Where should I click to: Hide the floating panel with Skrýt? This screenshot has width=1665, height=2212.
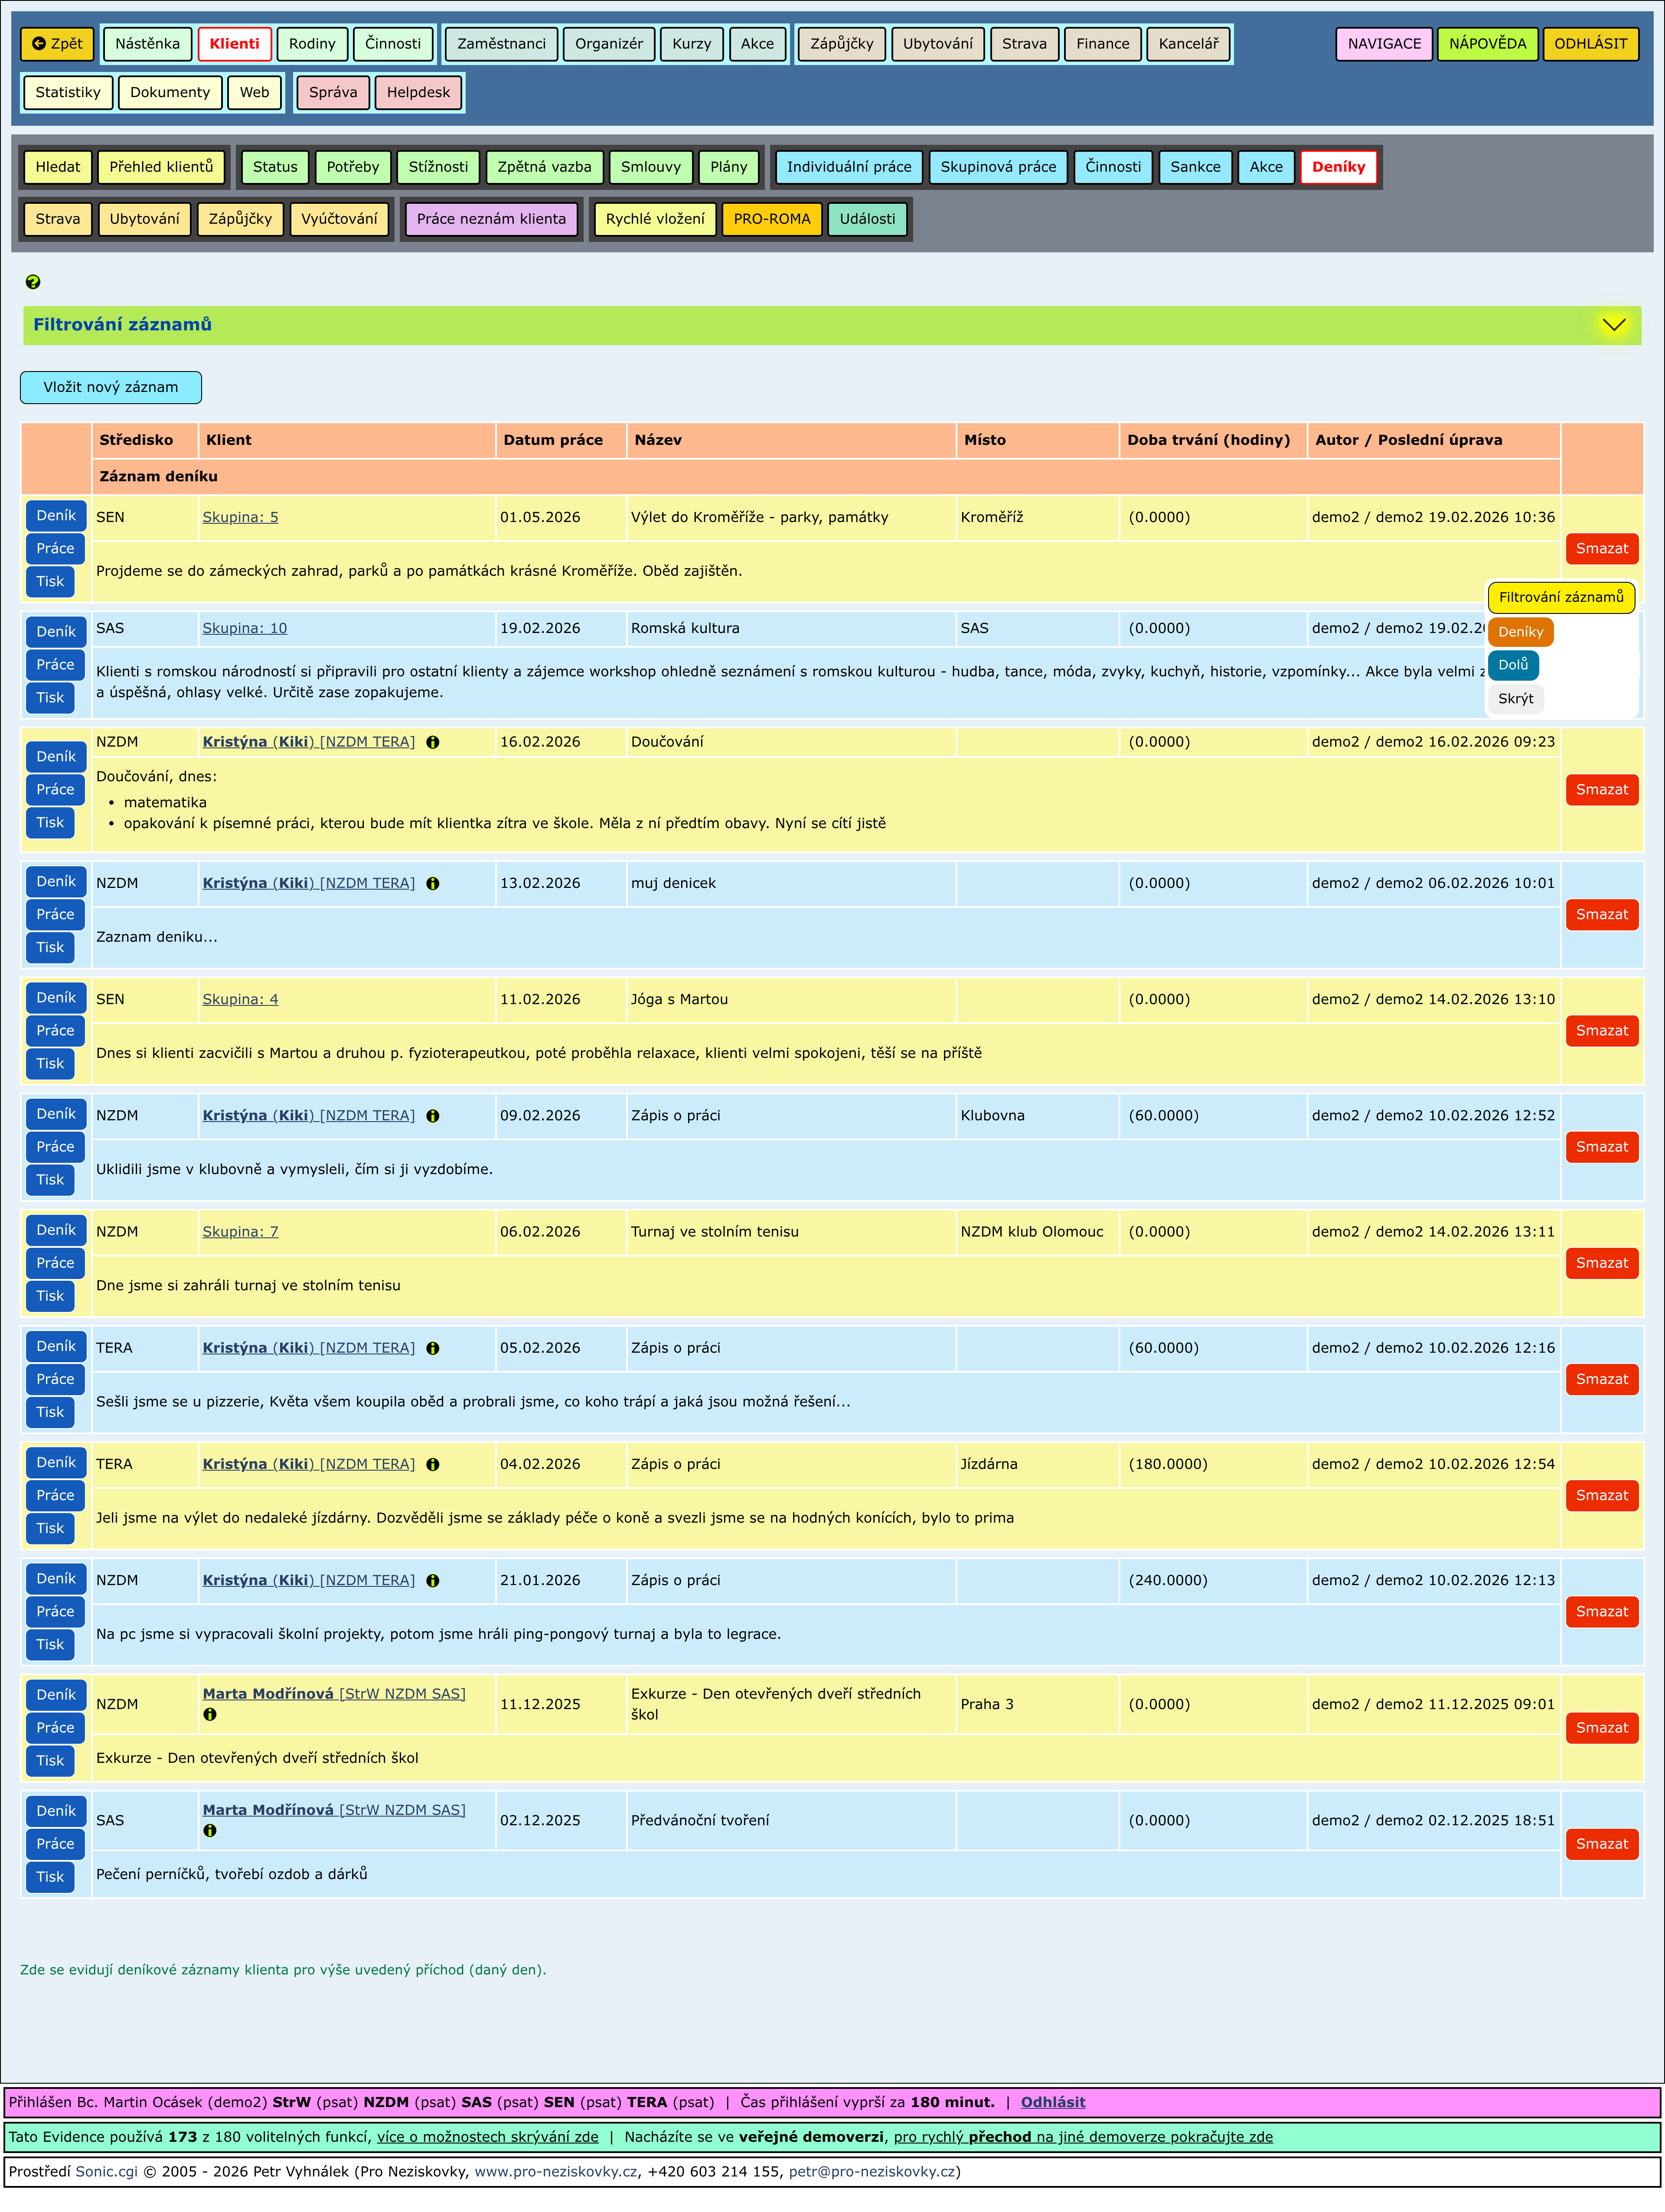click(x=1515, y=699)
